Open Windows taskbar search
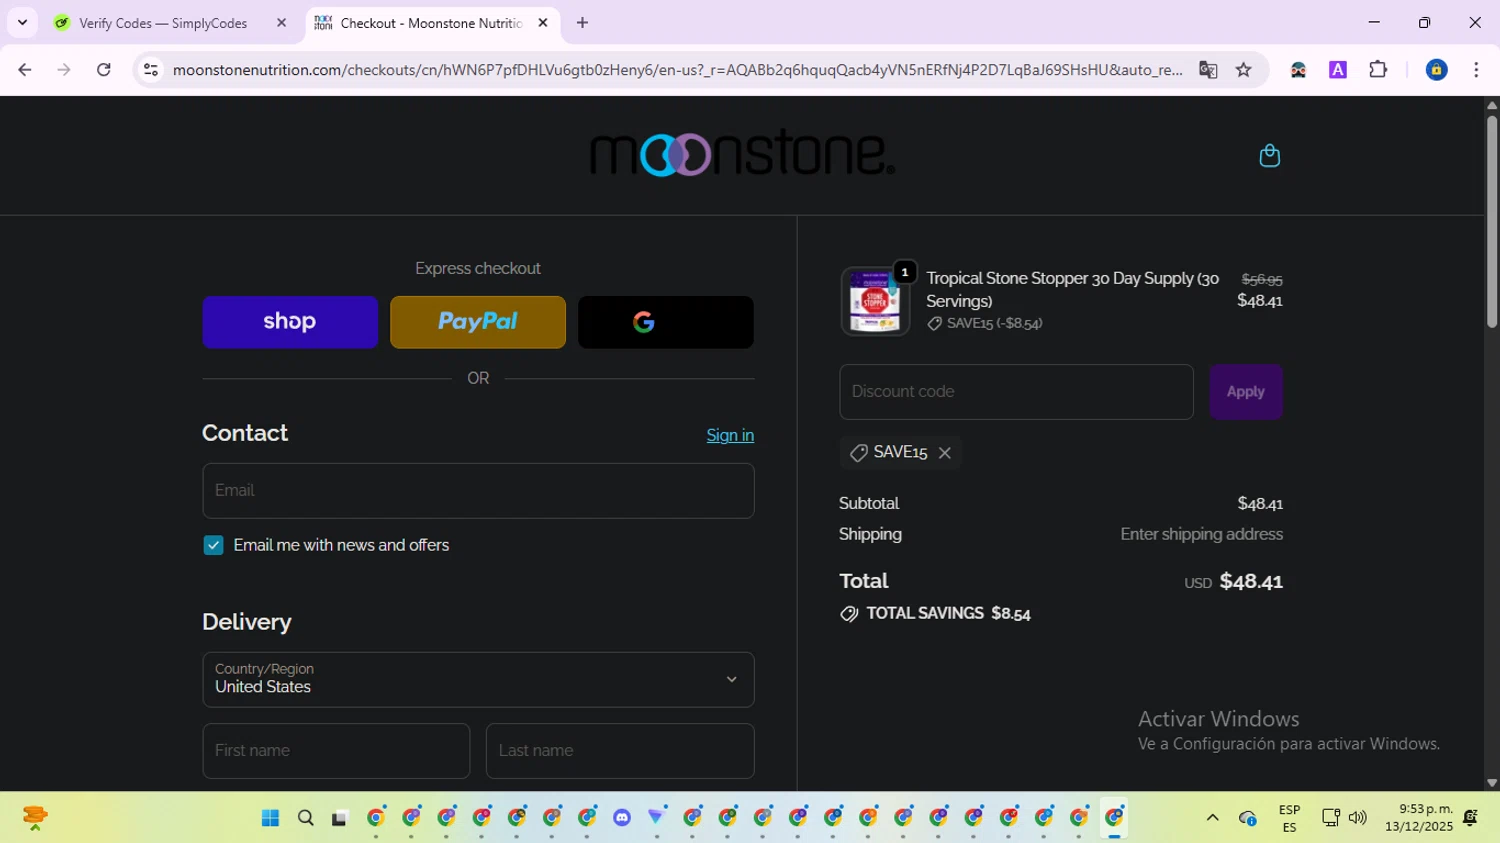This screenshot has height=843, width=1500. pos(306,818)
